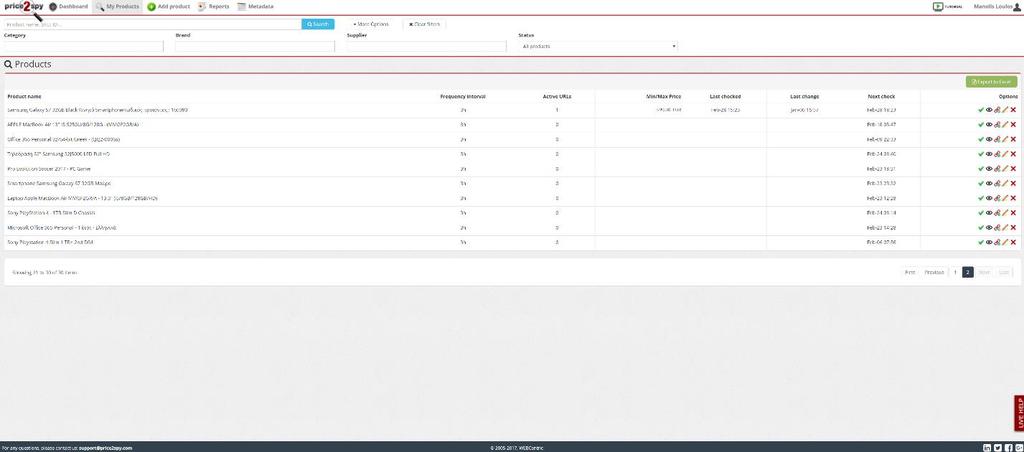1024x452 pixels.
Task: Click the red X for Sony PlayStation 4 Slim D Chassis
Action: (1013, 213)
